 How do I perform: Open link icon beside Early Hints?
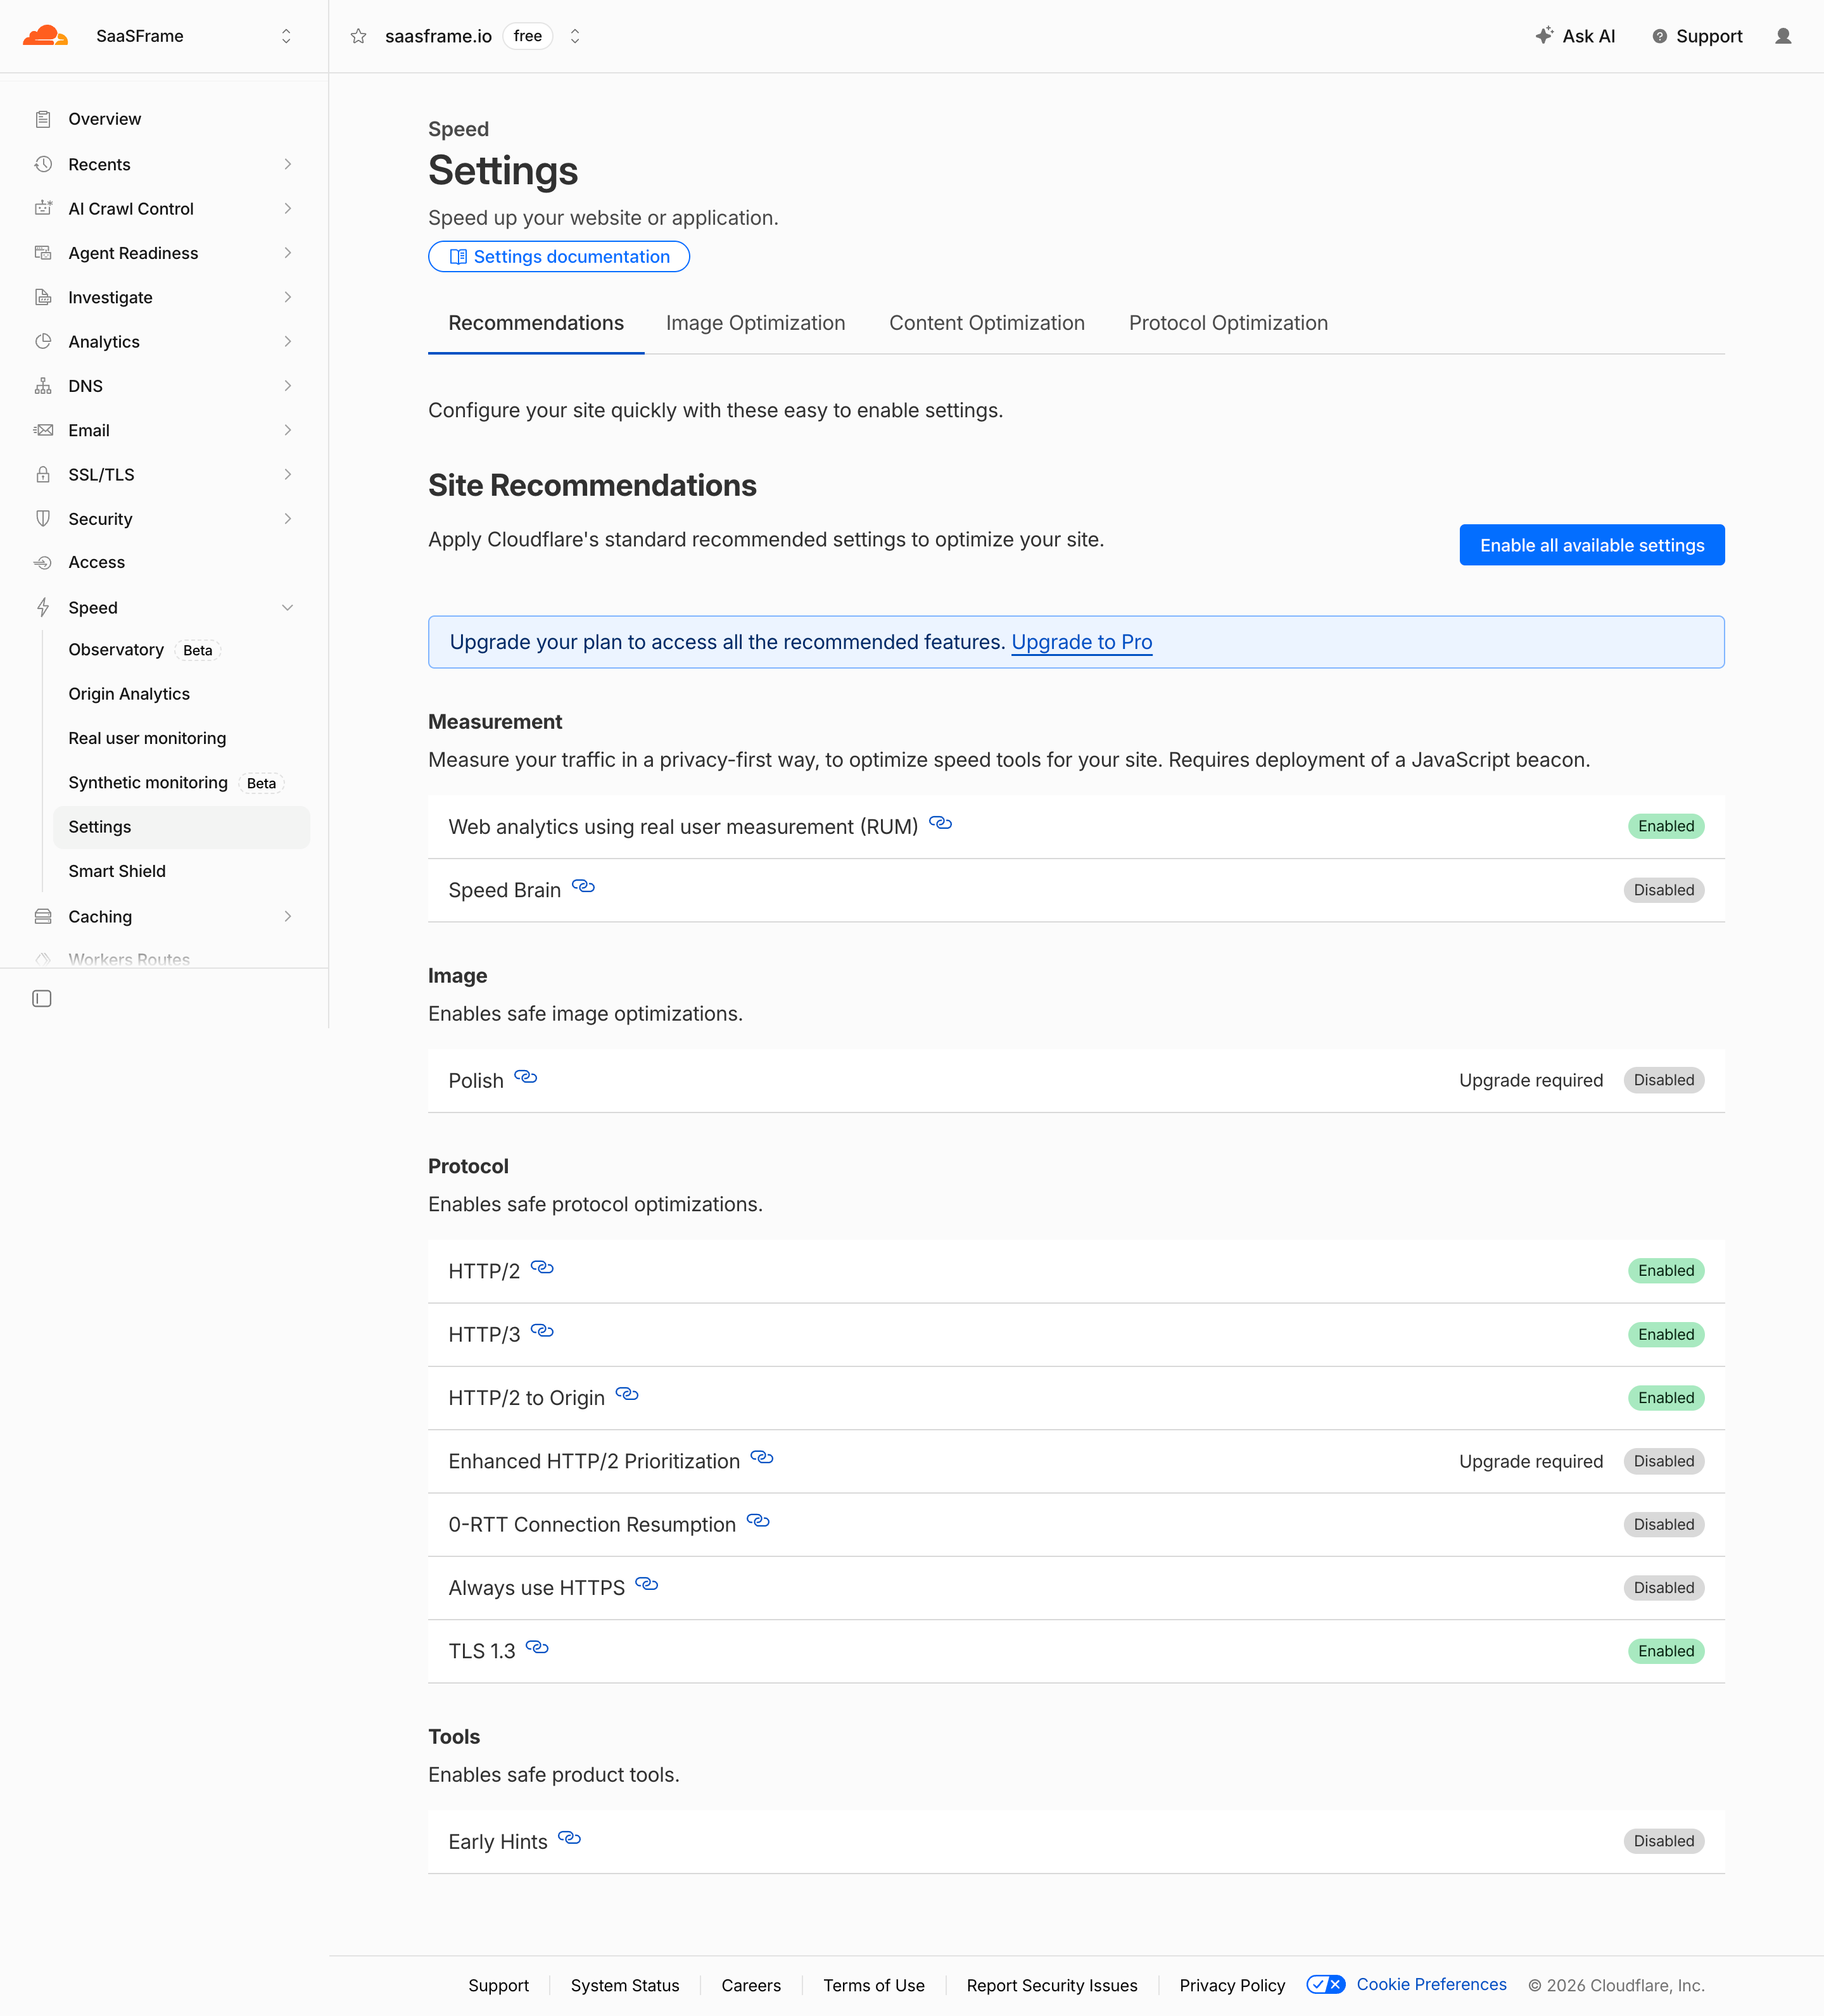[x=569, y=1838]
